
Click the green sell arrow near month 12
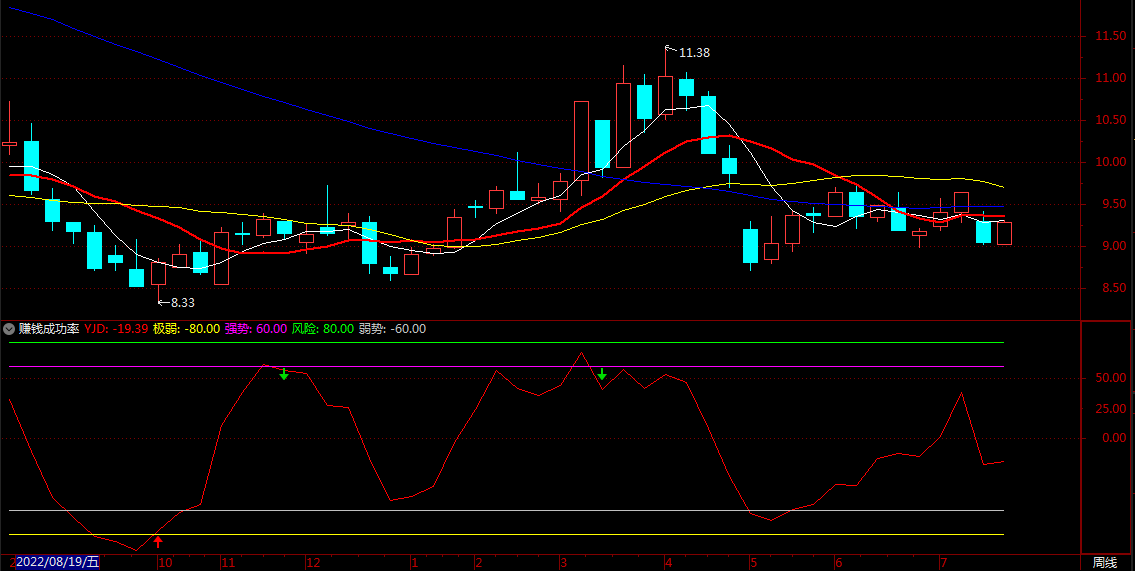(x=284, y=373)
